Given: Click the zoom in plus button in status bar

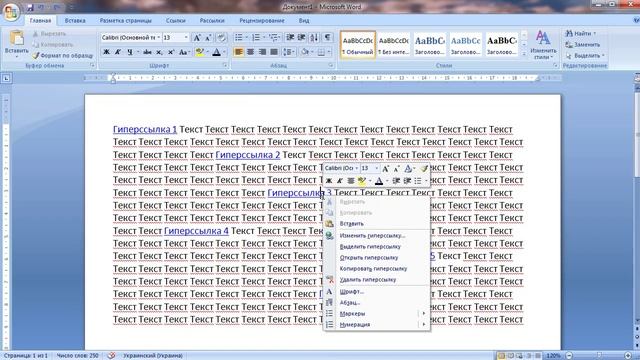Looking at the screenshot, I should coord(628,356).
